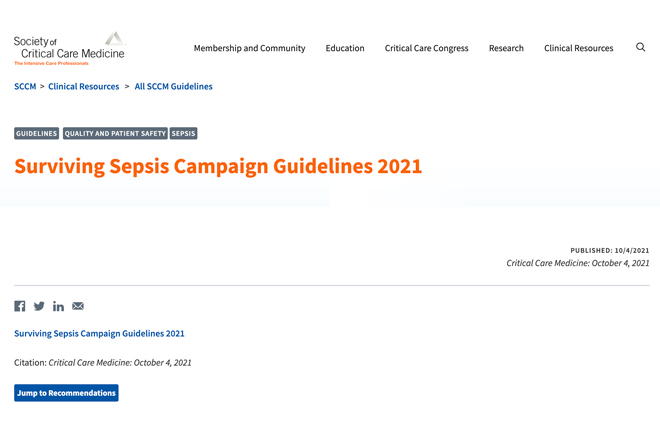Share the page on Facebook
This screenshot has height=440, width=660.
coord(20,306)
